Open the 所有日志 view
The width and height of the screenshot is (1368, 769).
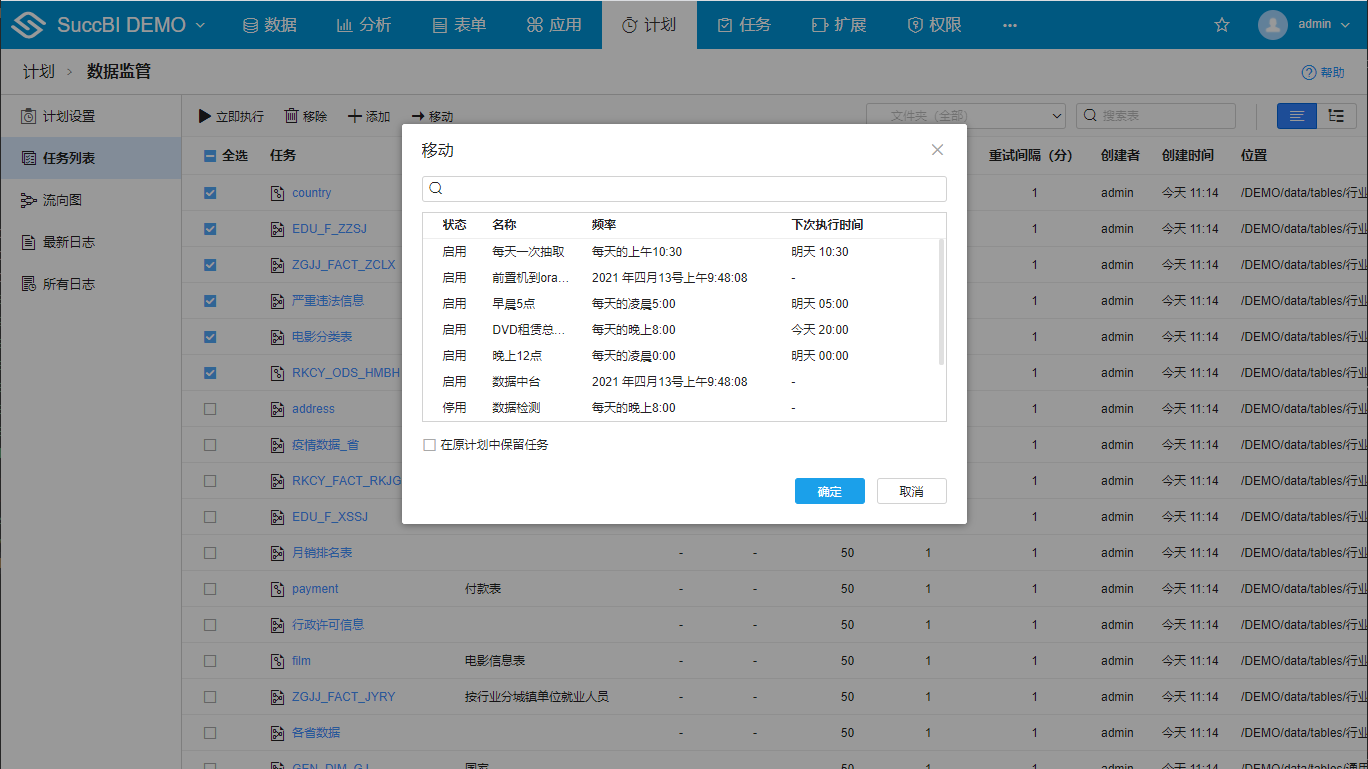63,283
